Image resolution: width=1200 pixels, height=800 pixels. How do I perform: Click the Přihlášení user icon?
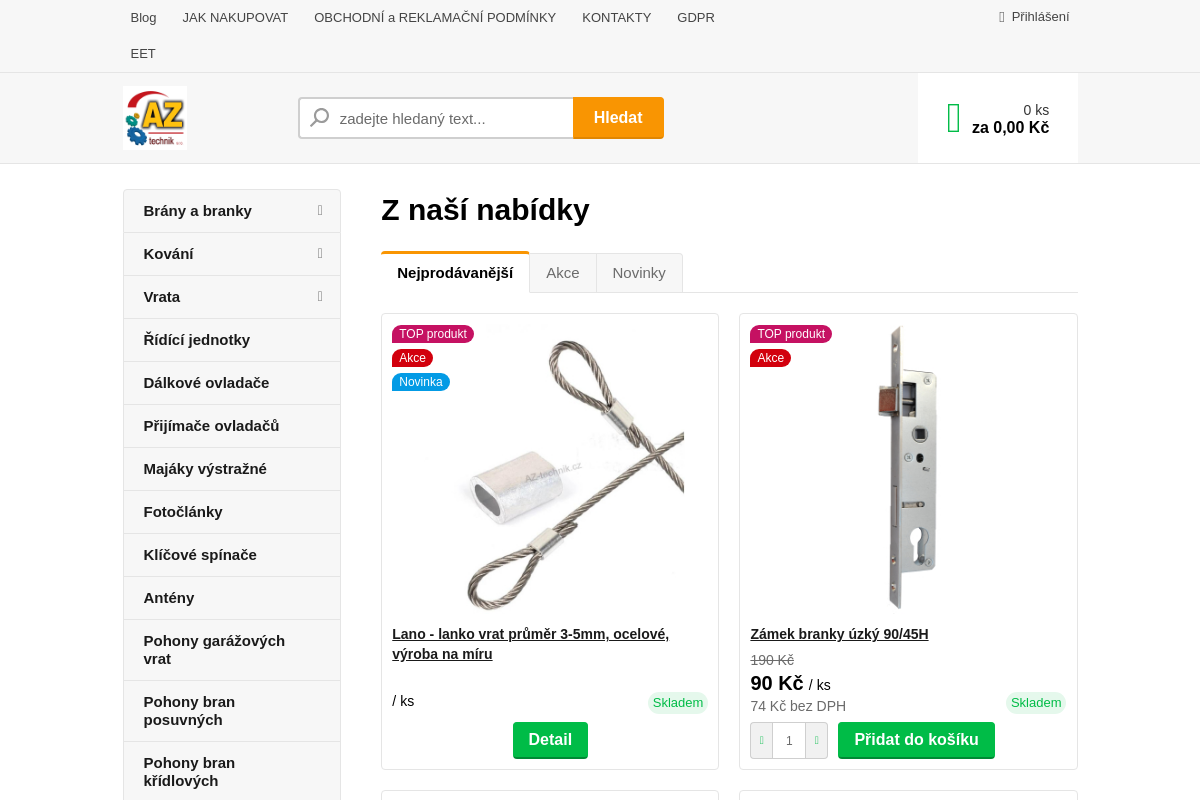(x=1000, y=16)
